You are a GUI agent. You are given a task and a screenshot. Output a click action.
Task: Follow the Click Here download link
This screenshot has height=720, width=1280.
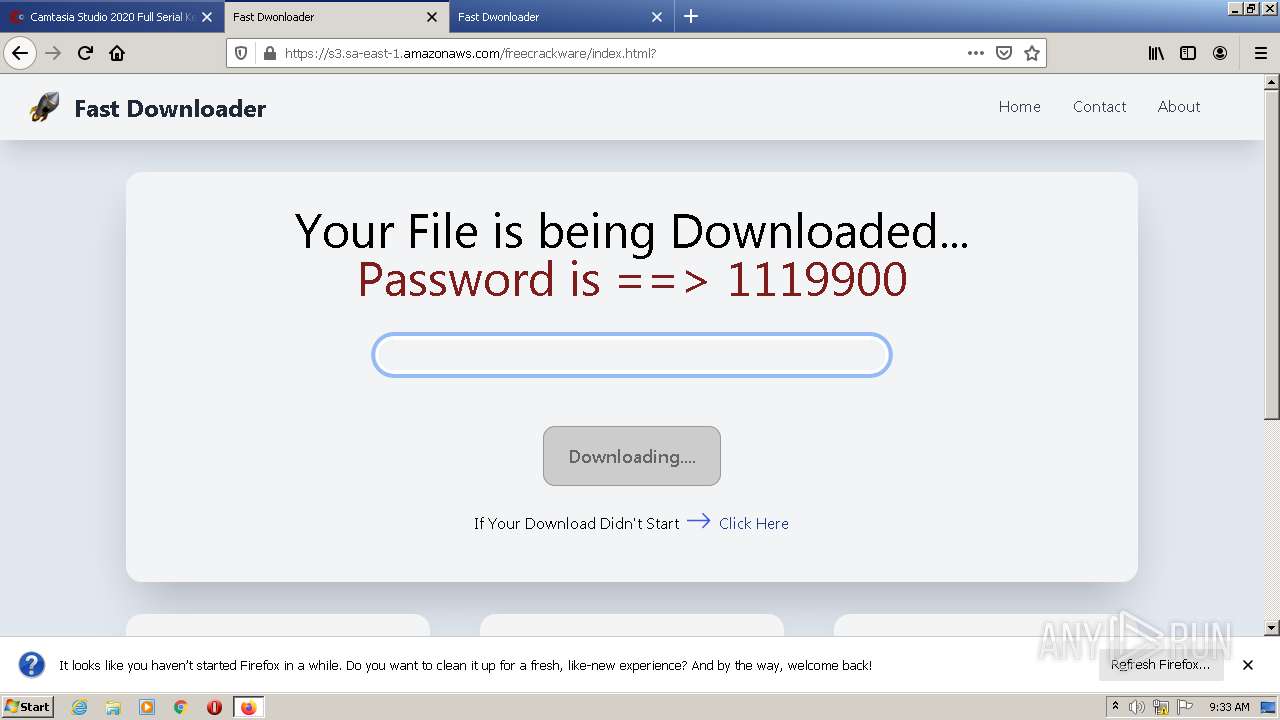(753, 523)
